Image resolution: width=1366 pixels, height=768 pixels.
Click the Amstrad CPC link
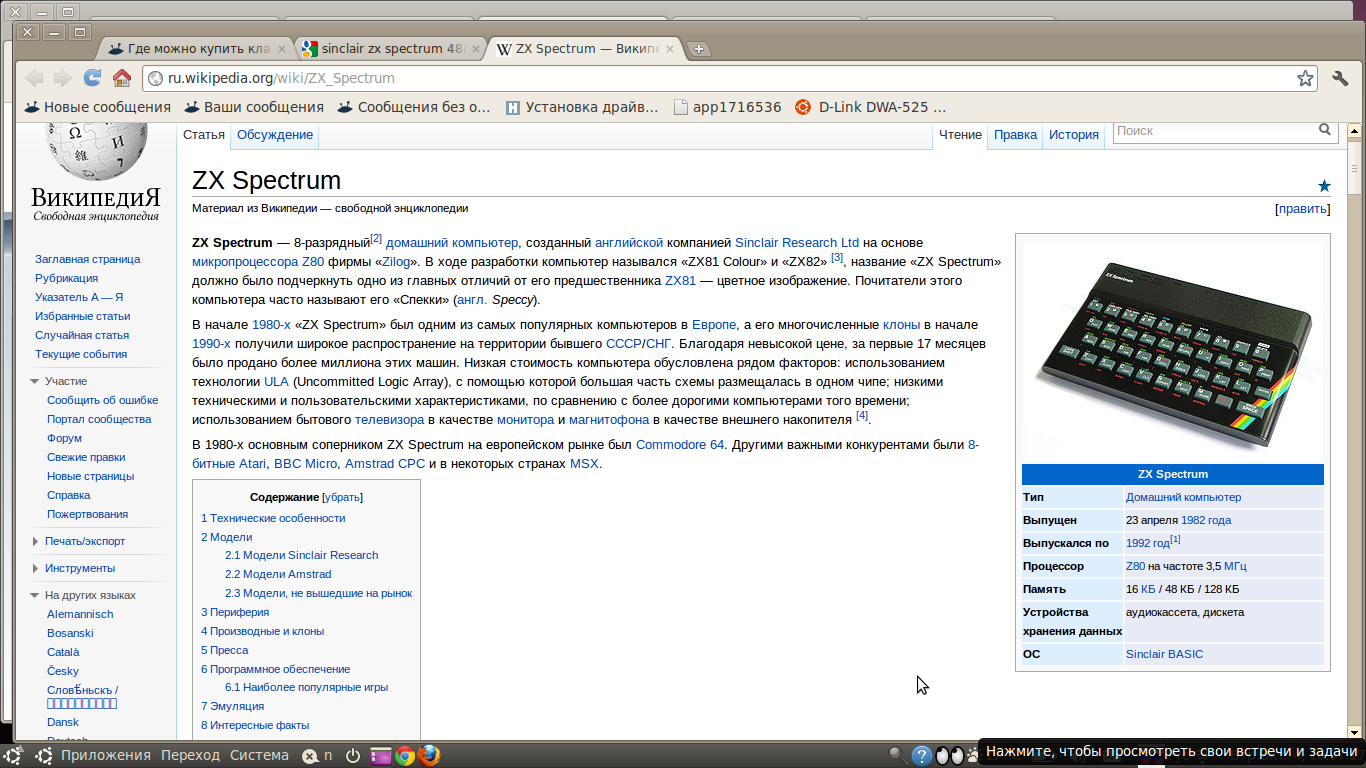pos(385,464)
